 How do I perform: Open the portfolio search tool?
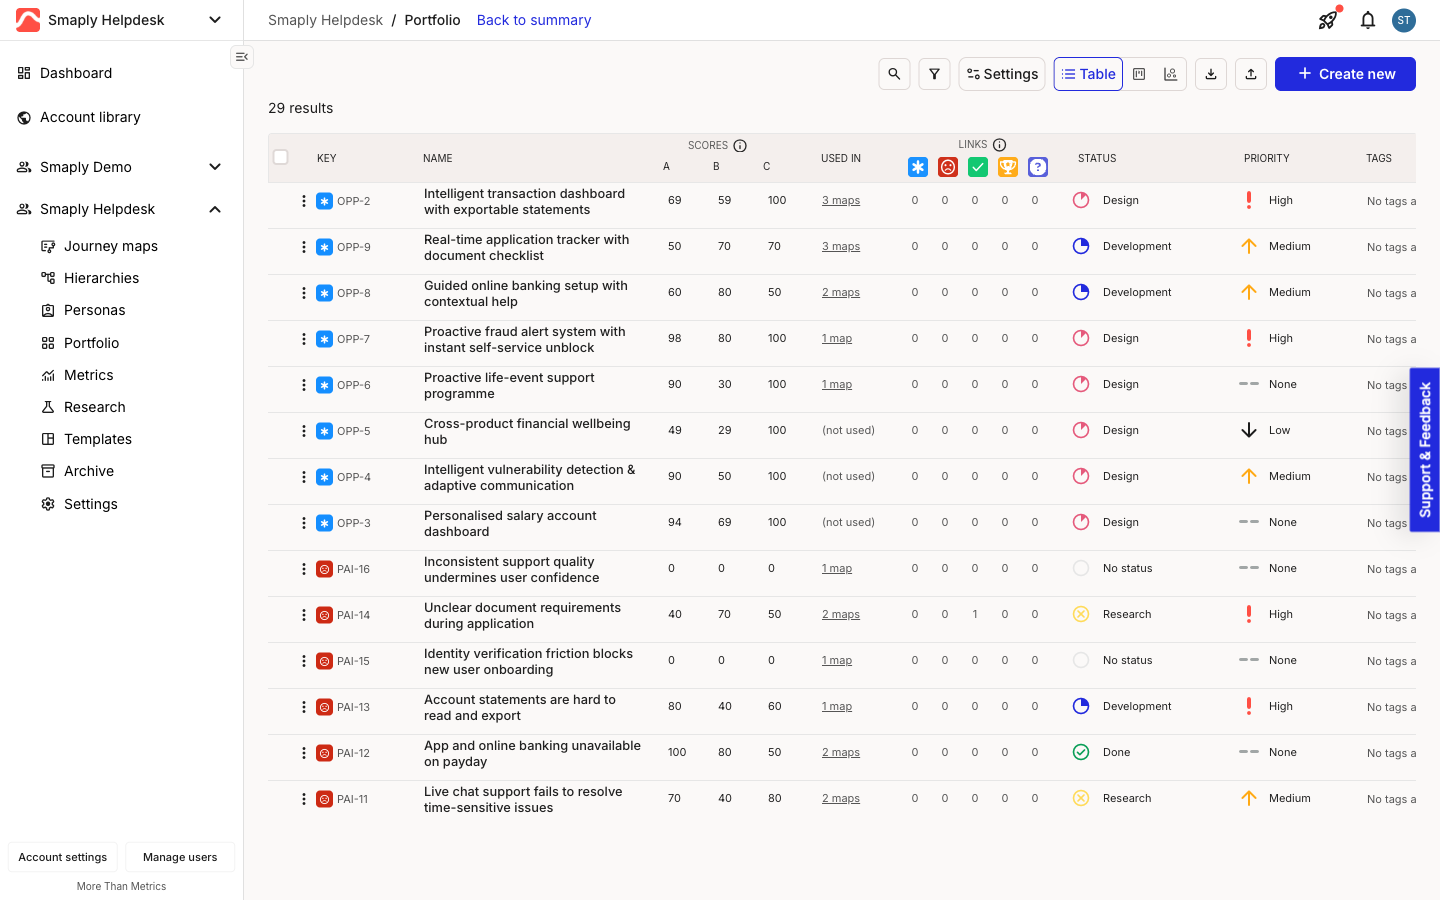click(x=894, y=74)
